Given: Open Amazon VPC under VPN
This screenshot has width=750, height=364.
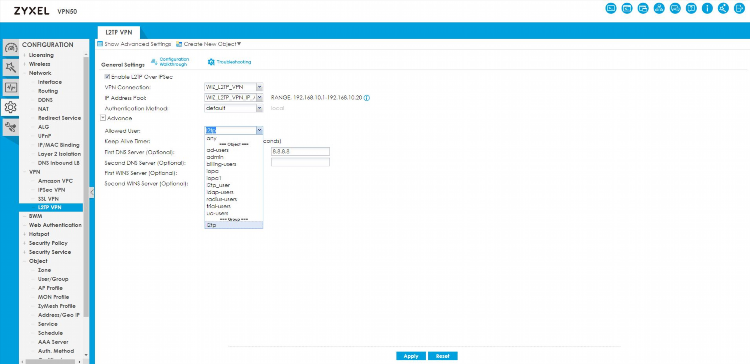Looking at the screenshot, I should tap(55, 181).
